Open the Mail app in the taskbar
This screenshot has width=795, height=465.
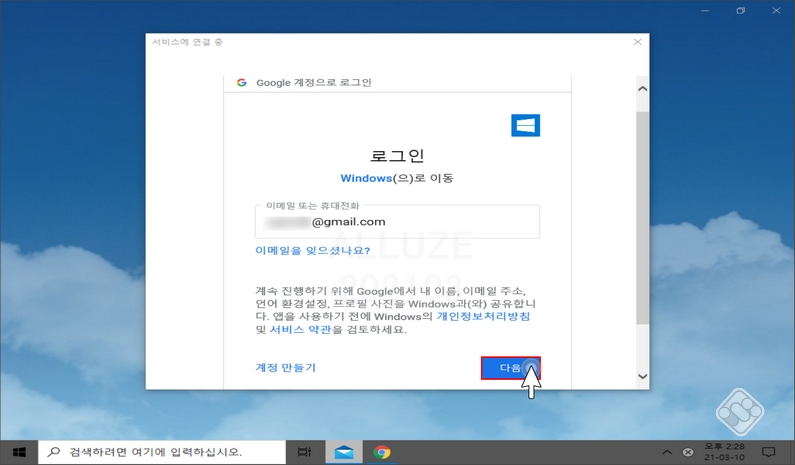pos(344,452)
